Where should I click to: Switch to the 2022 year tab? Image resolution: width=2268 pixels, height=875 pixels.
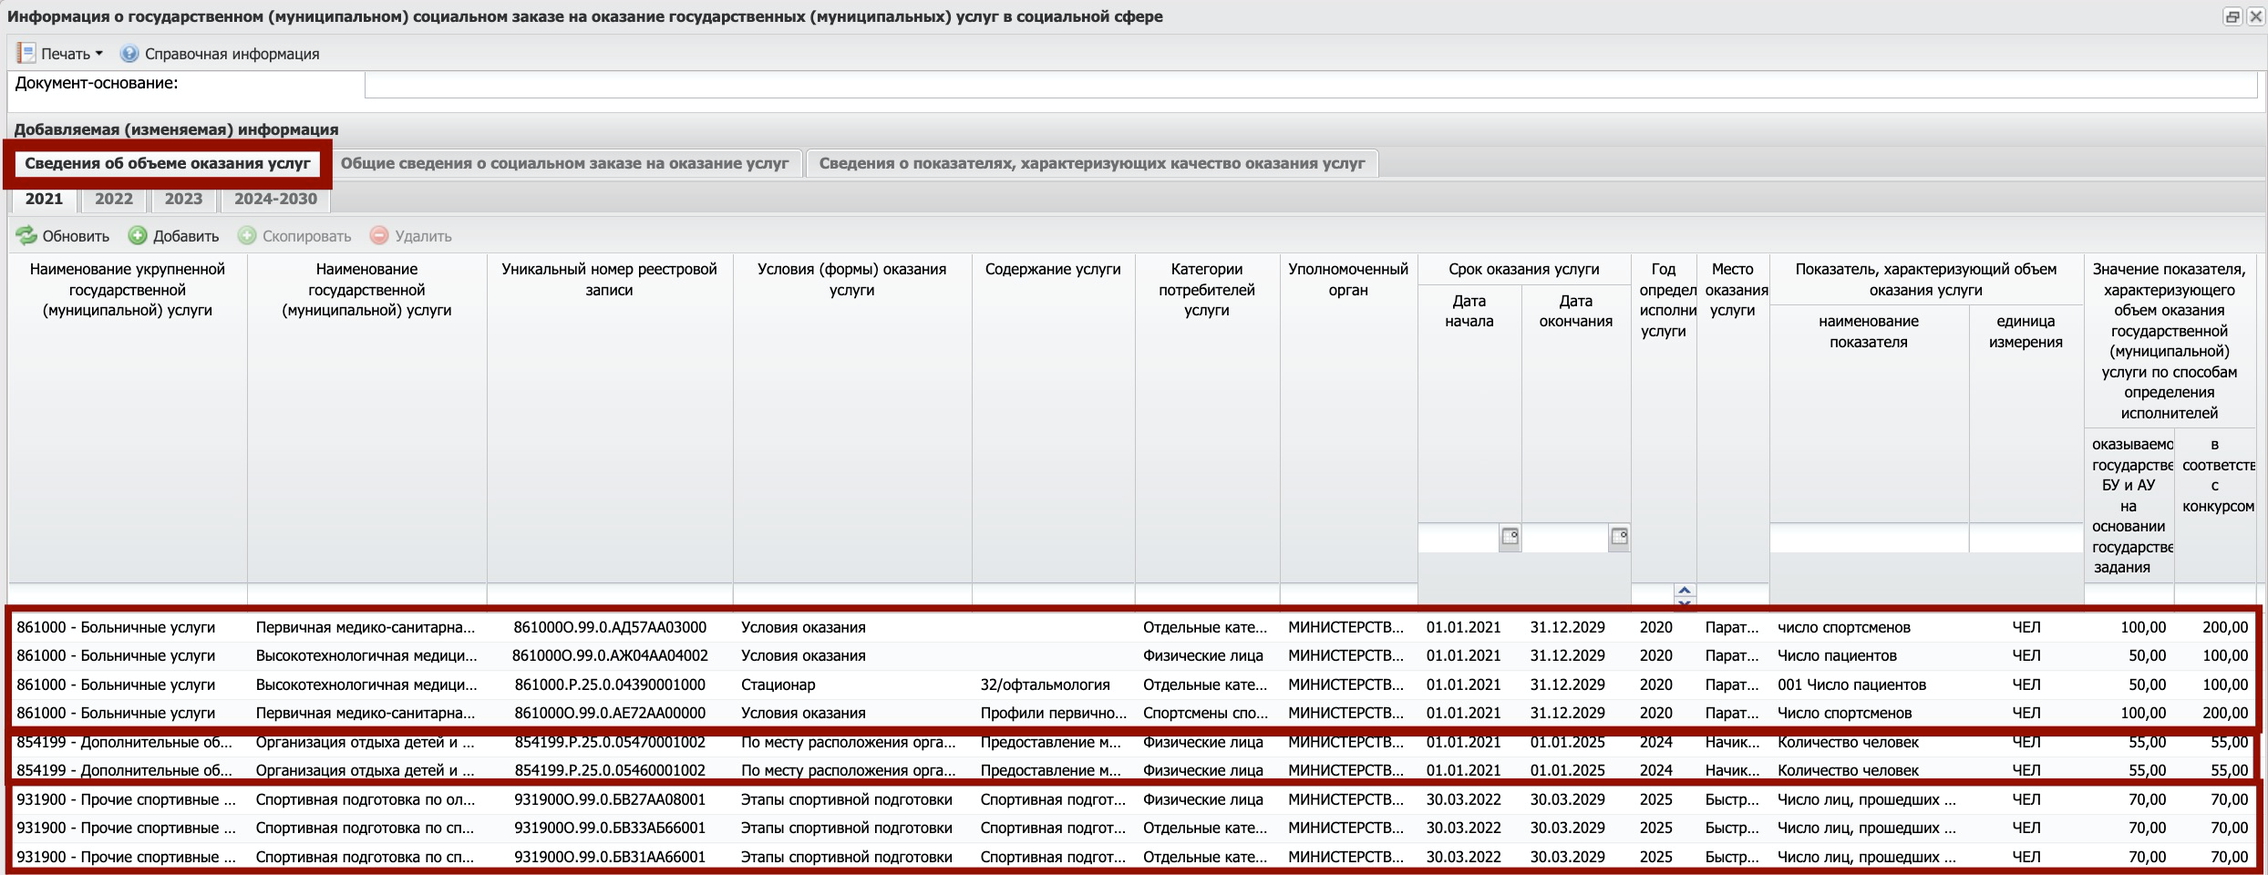click(114, 199)
